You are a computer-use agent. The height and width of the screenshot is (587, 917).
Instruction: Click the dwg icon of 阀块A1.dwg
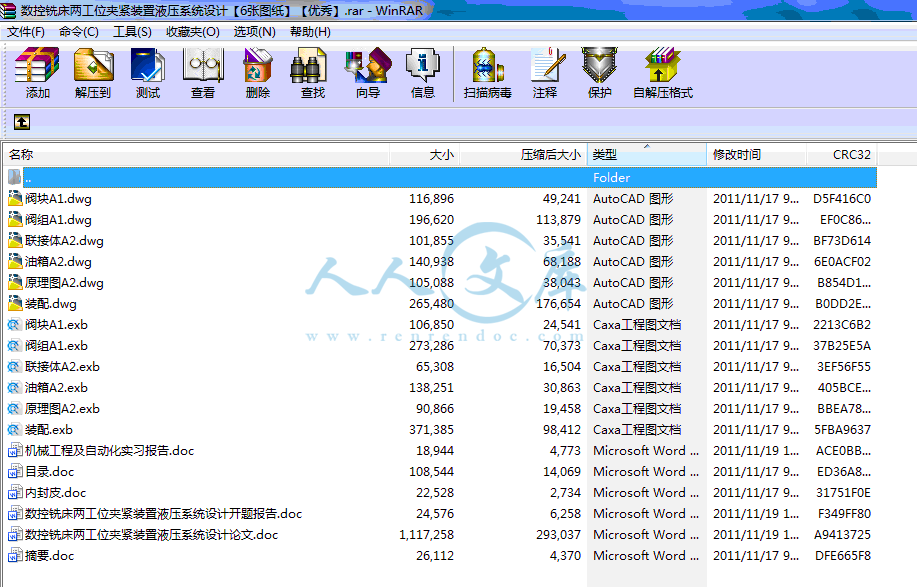click(x=15, y=199)
